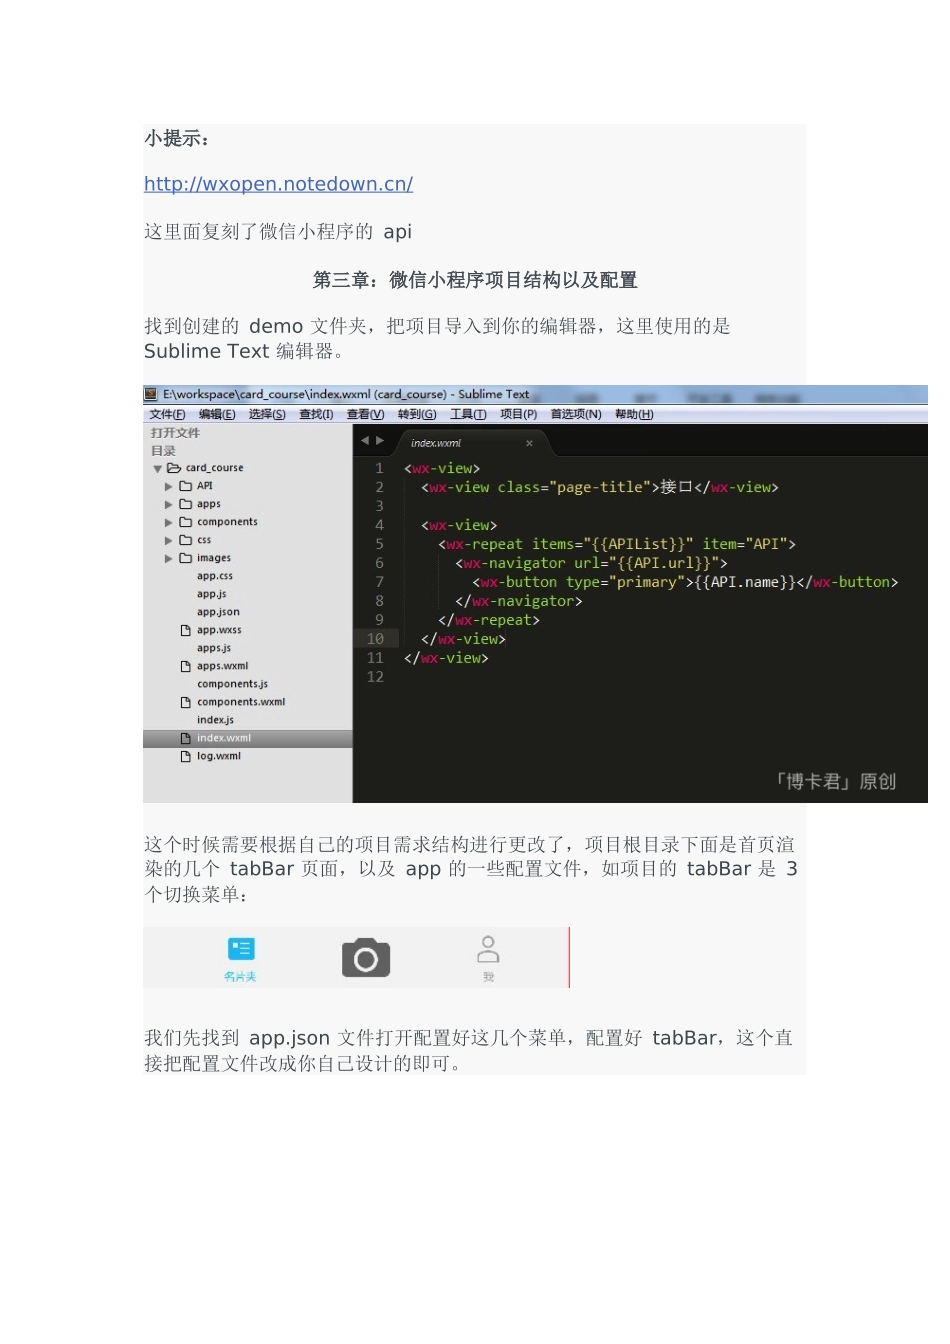The height and width of the screenshot is (1344, 950).
Task: Go to previous tab with left arrow
Action: point(365,441)
